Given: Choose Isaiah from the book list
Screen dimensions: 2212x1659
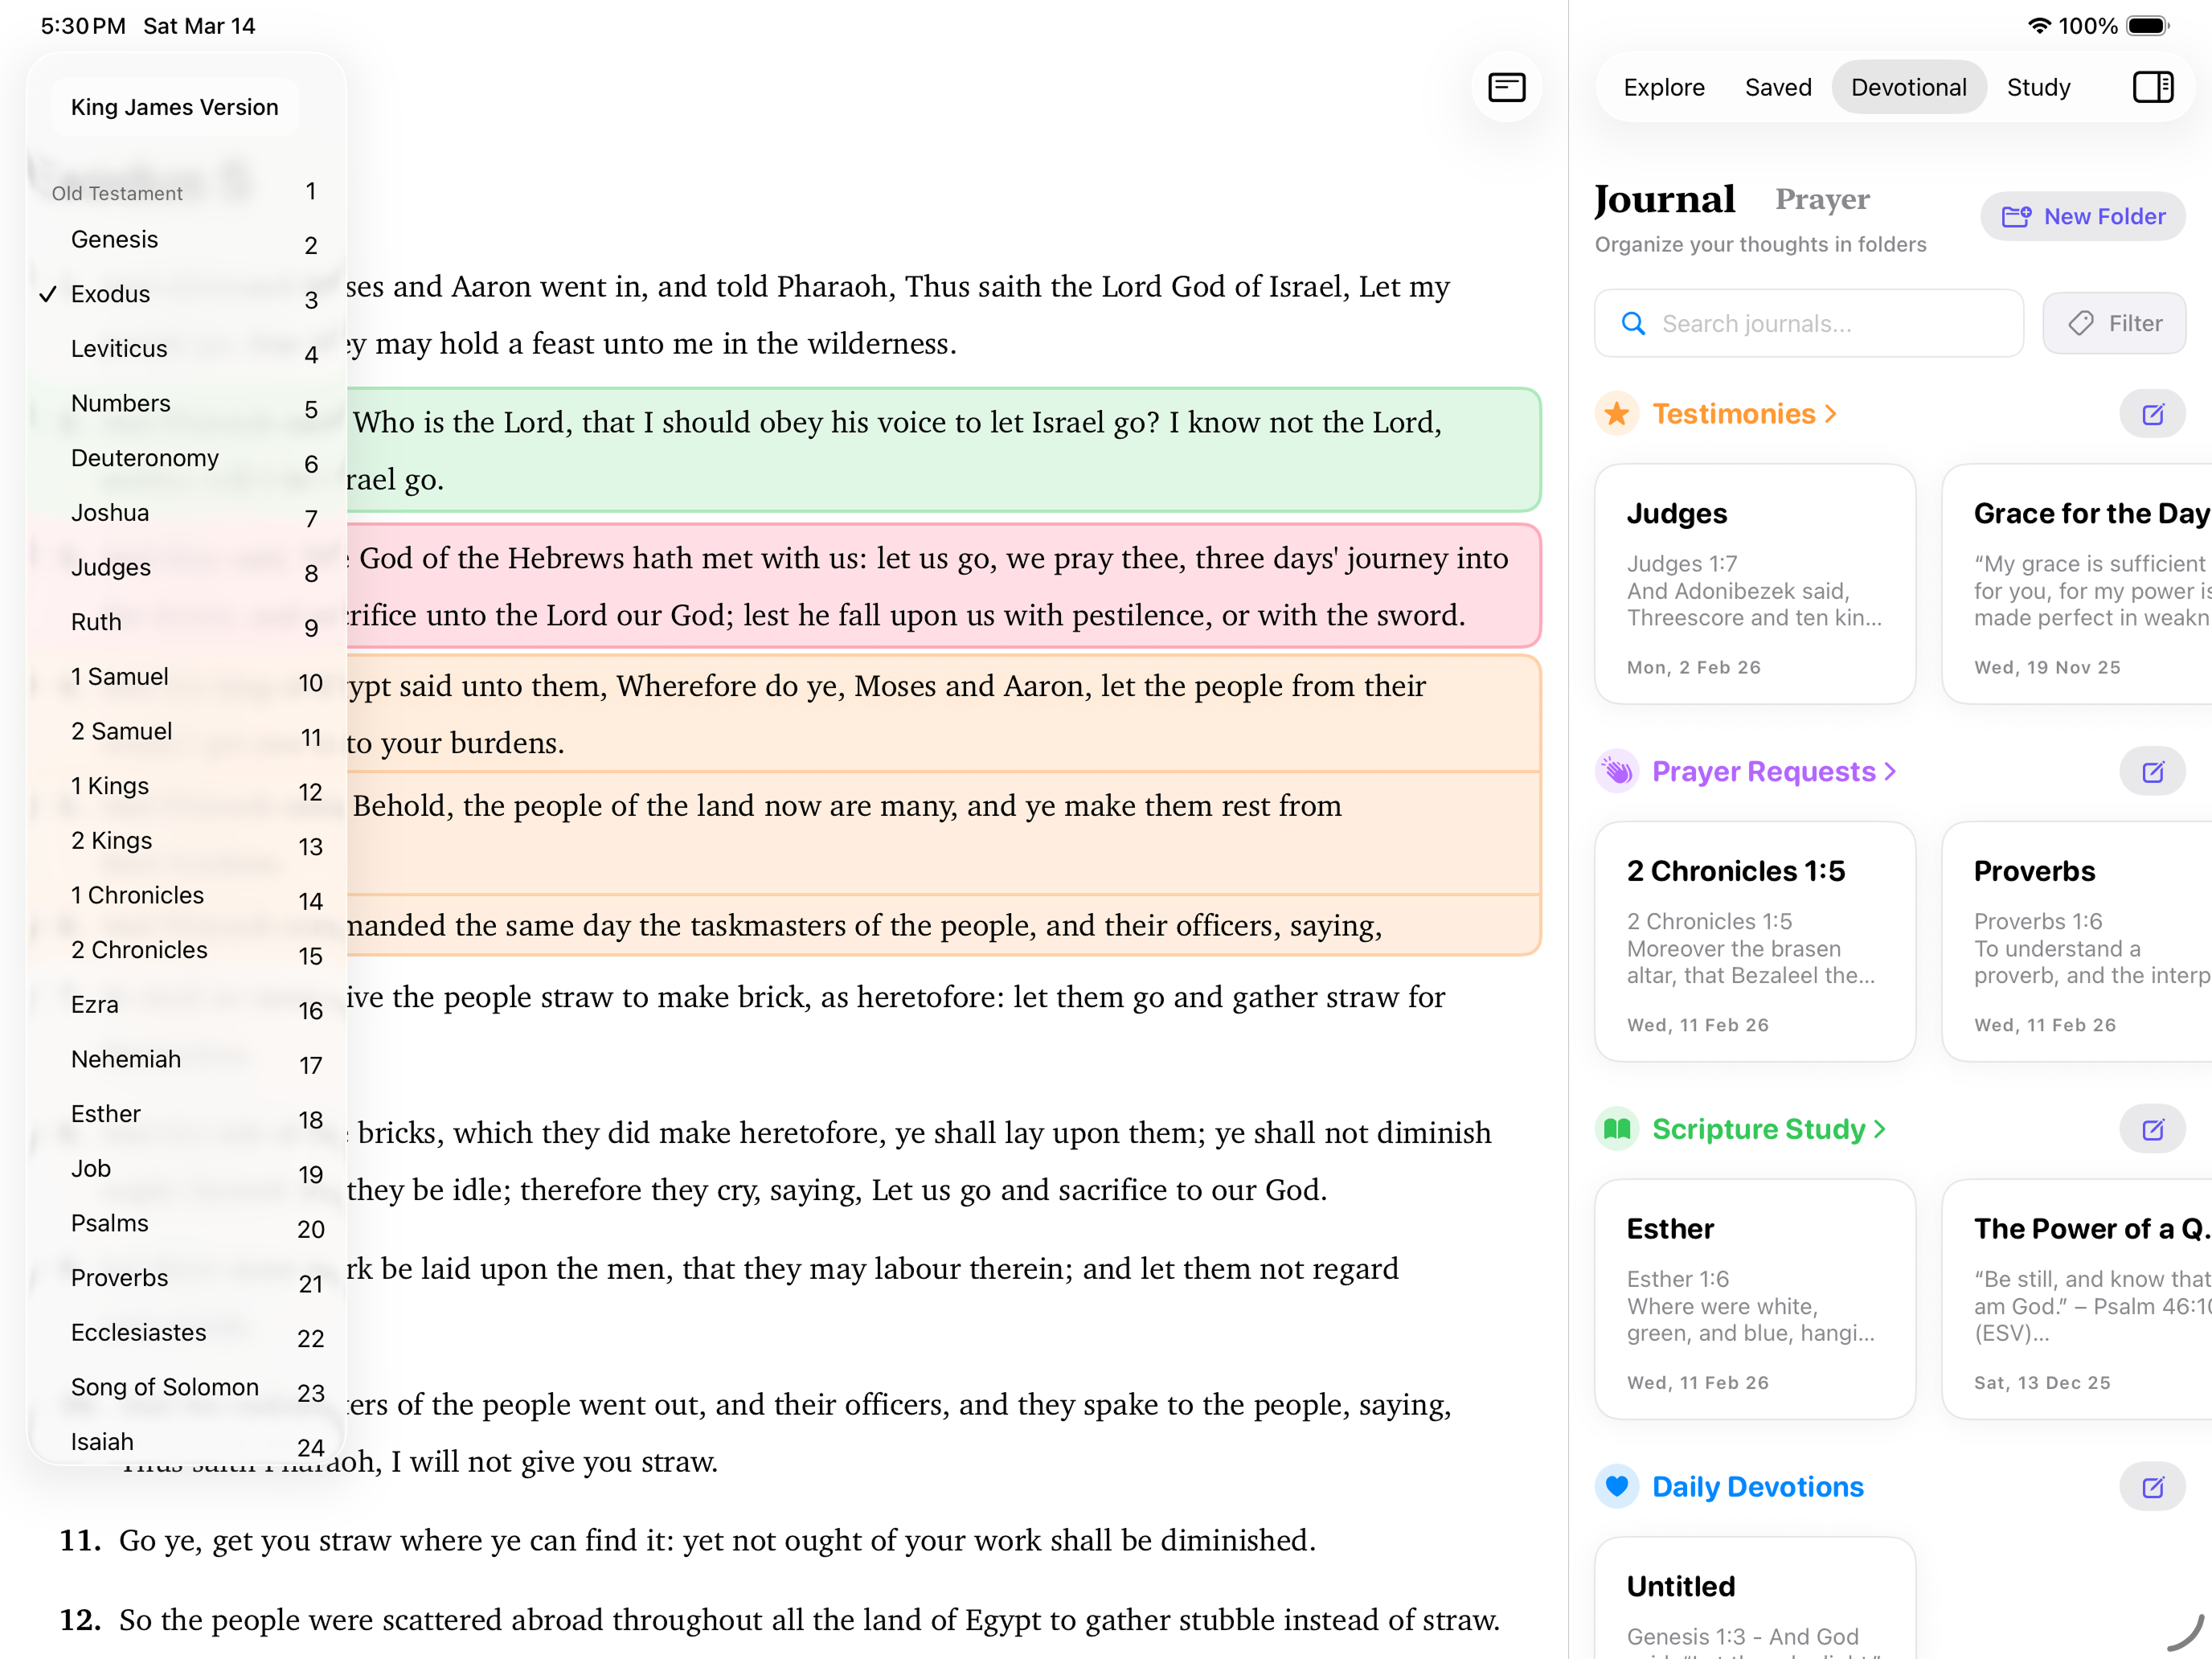Looking at the screenshot, I should 102,1441.
